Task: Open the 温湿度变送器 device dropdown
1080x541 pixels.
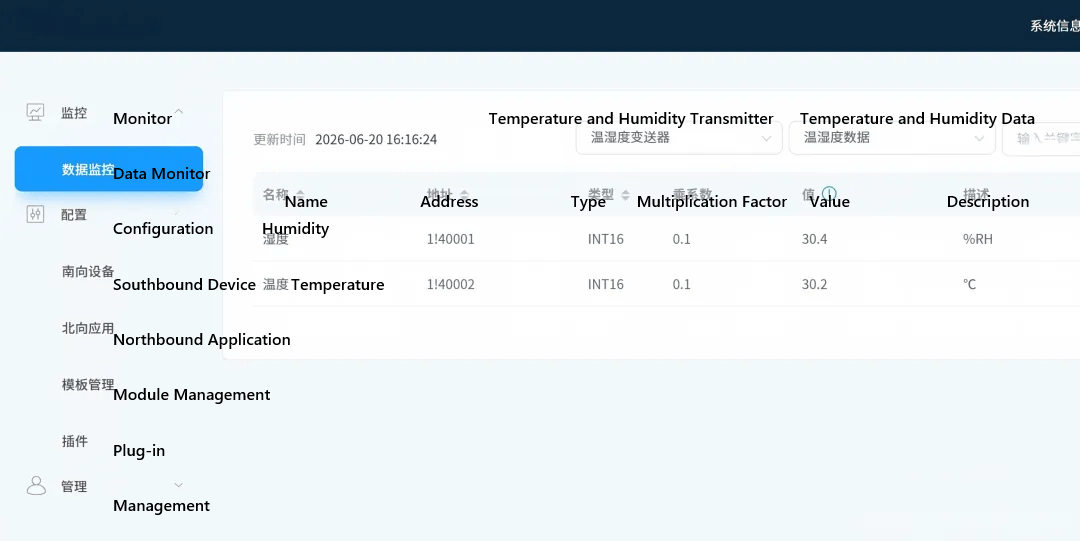Action: point(679,138)
